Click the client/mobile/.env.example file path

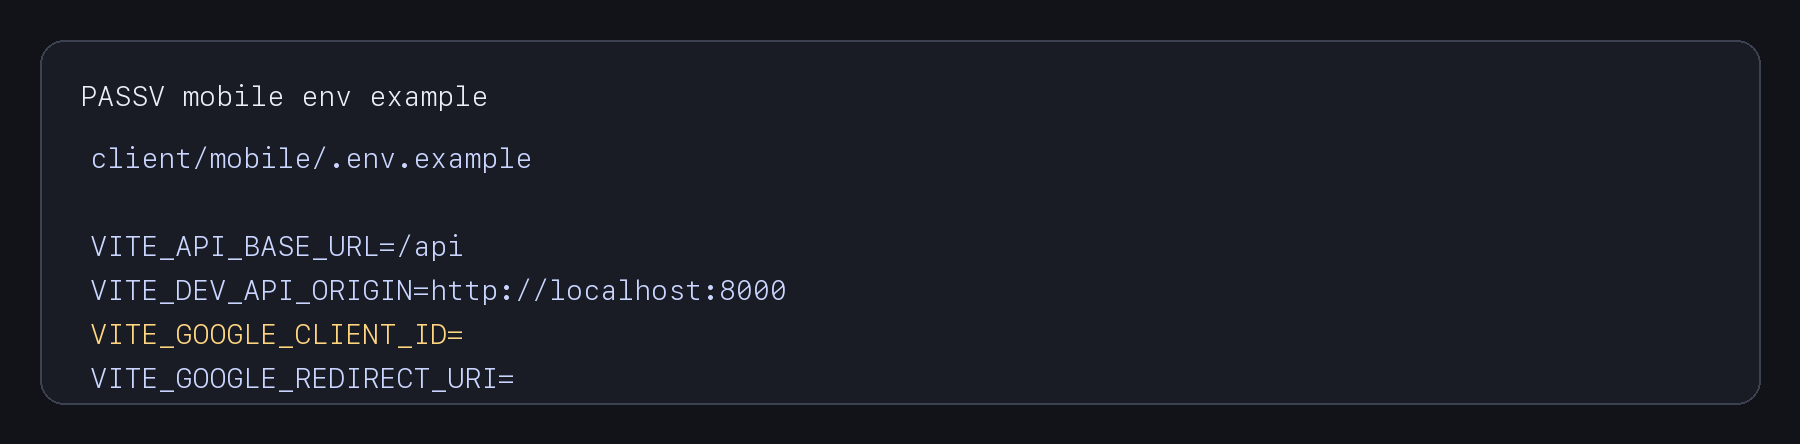click(311, 159)
